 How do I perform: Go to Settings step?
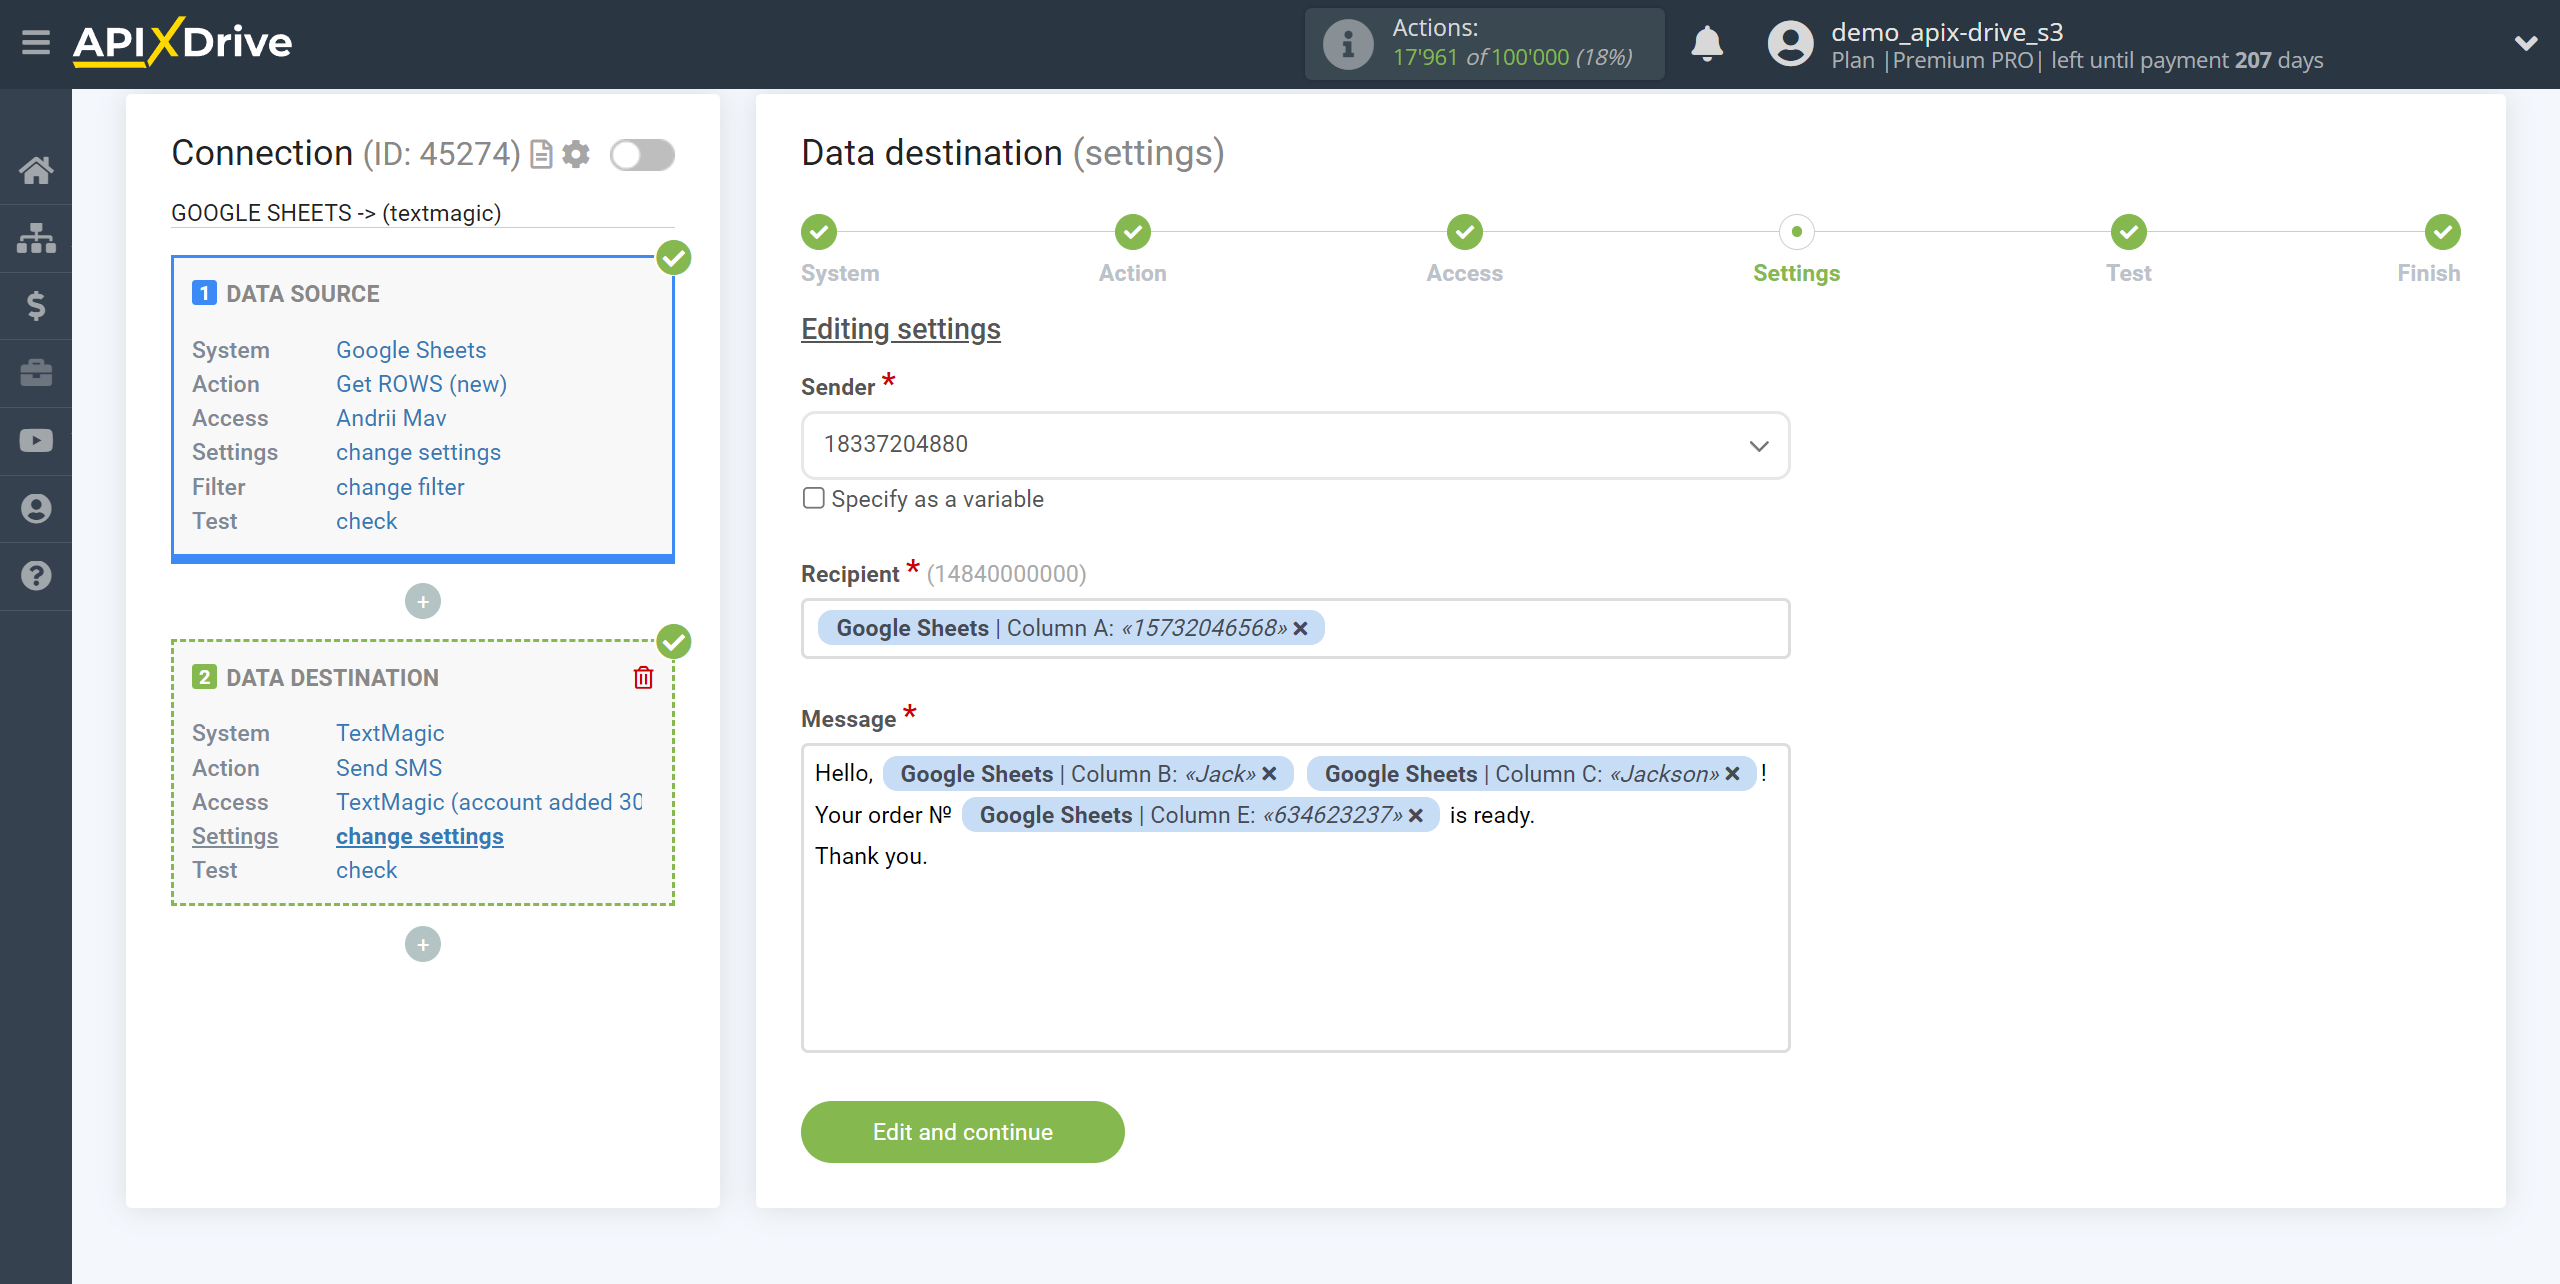coord(1797,232)
